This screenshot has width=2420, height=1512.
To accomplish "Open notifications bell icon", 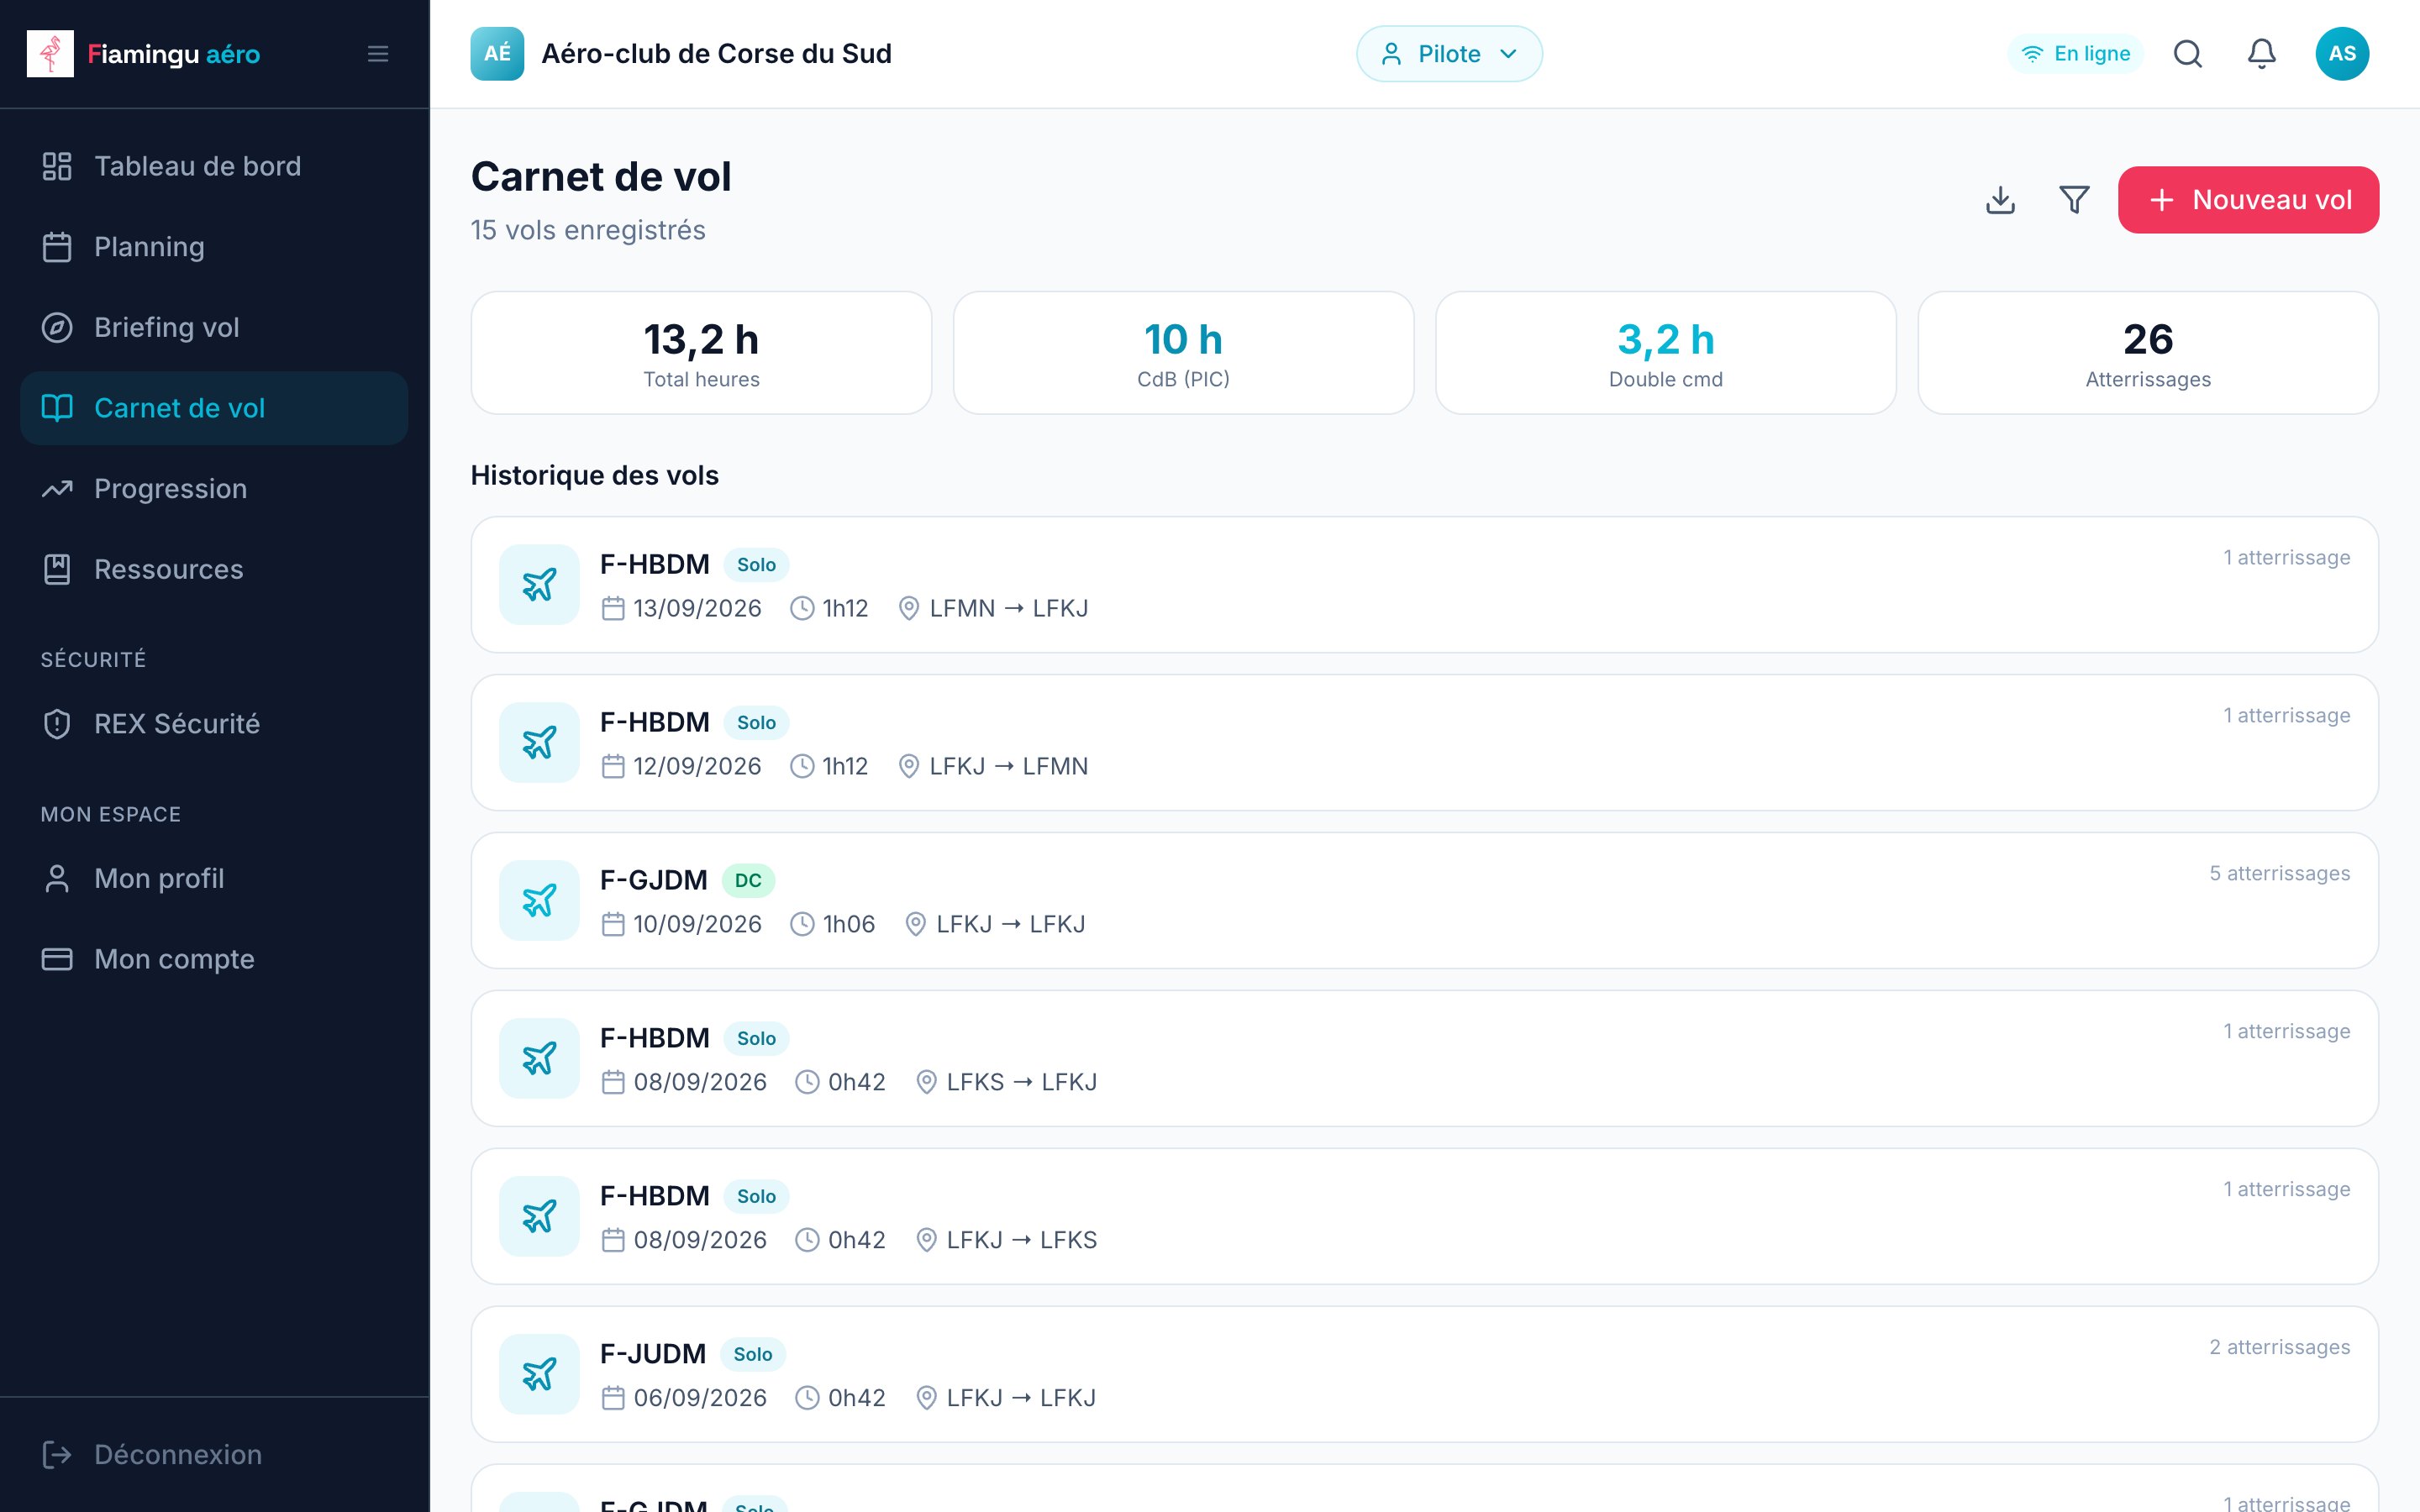I will [x=2262, y=54].
